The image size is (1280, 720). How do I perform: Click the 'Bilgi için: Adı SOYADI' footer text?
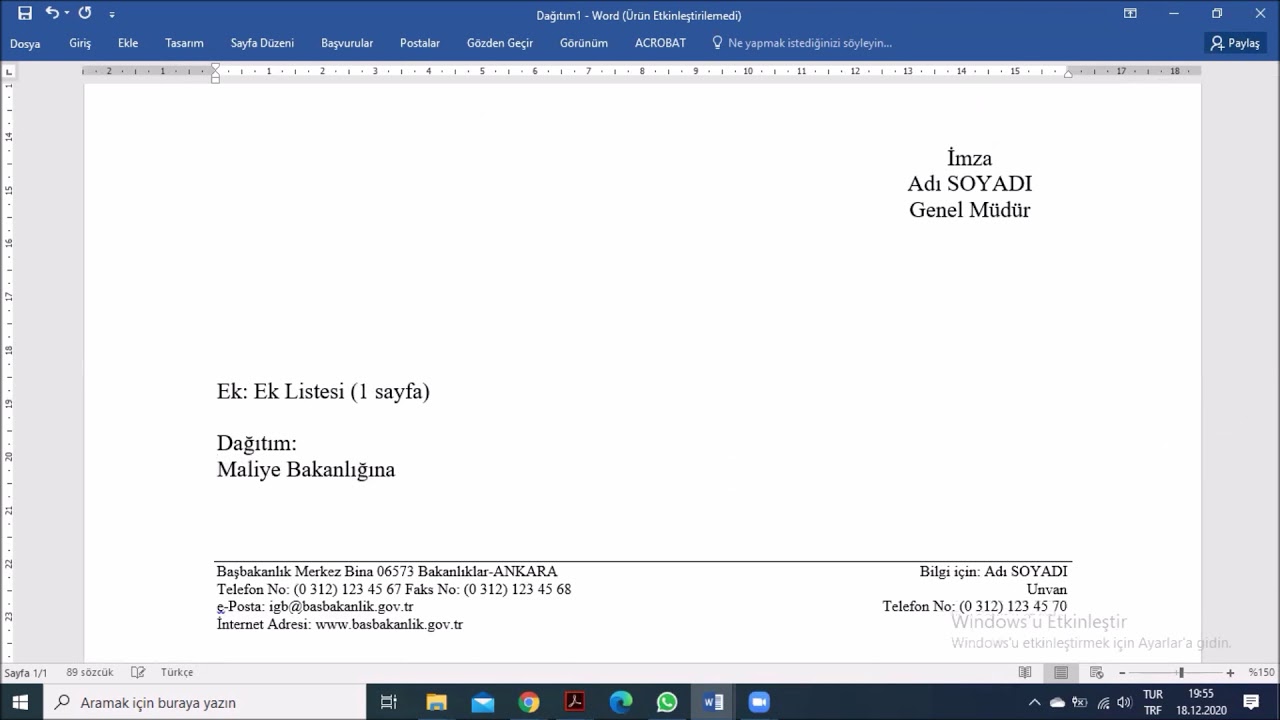(994, 572)
